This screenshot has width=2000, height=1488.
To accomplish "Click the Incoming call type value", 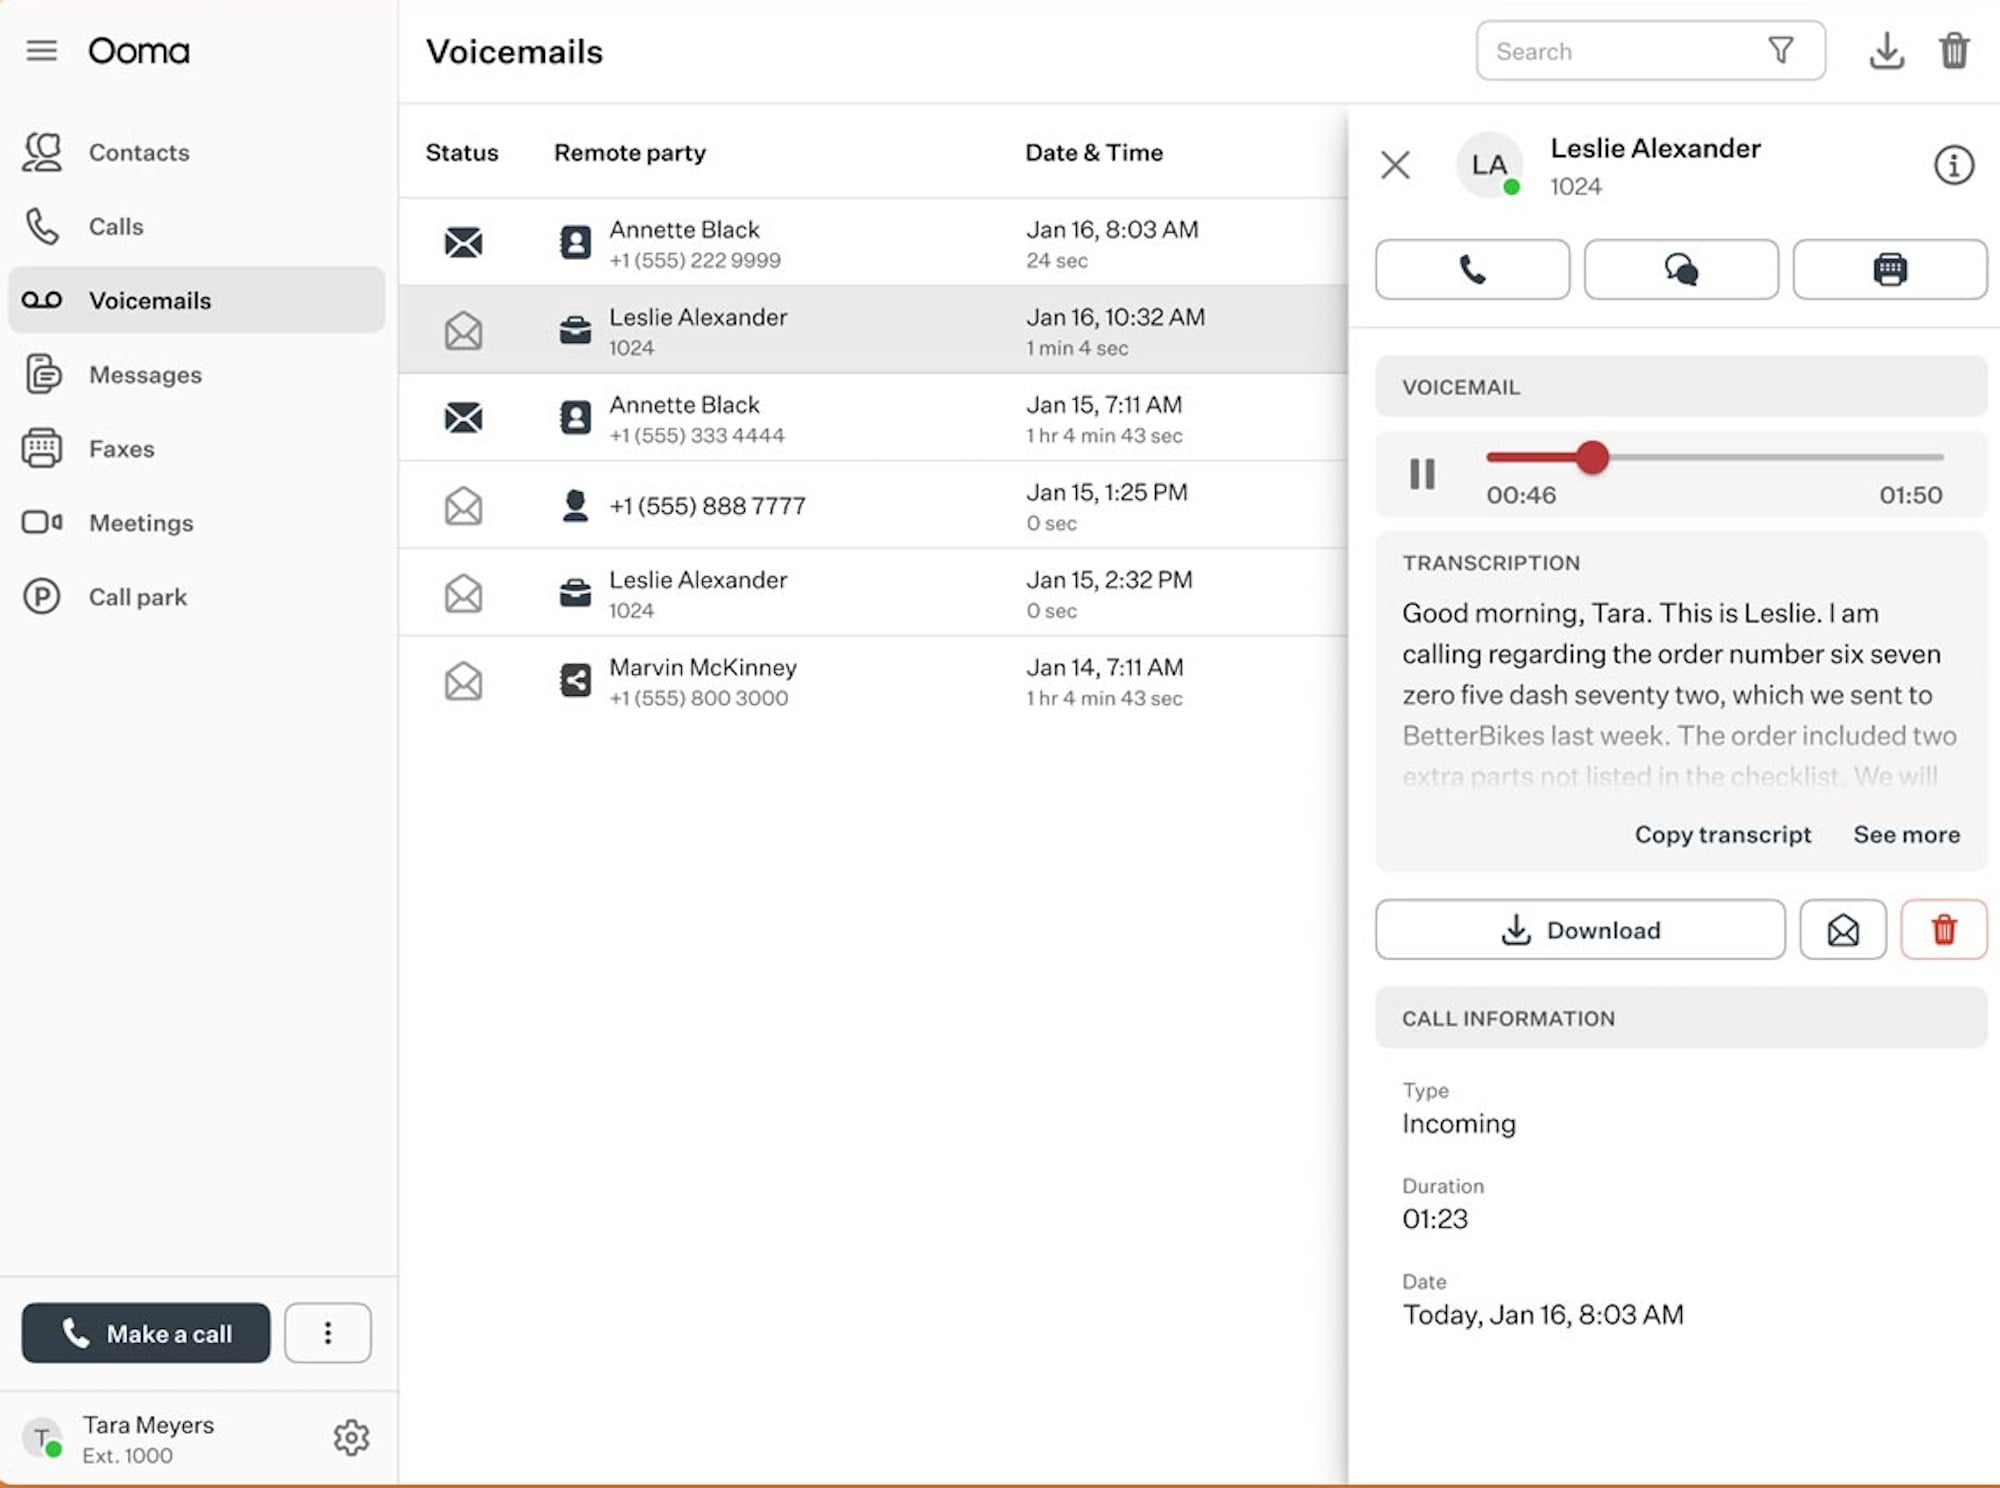I will (1459, 1124).
